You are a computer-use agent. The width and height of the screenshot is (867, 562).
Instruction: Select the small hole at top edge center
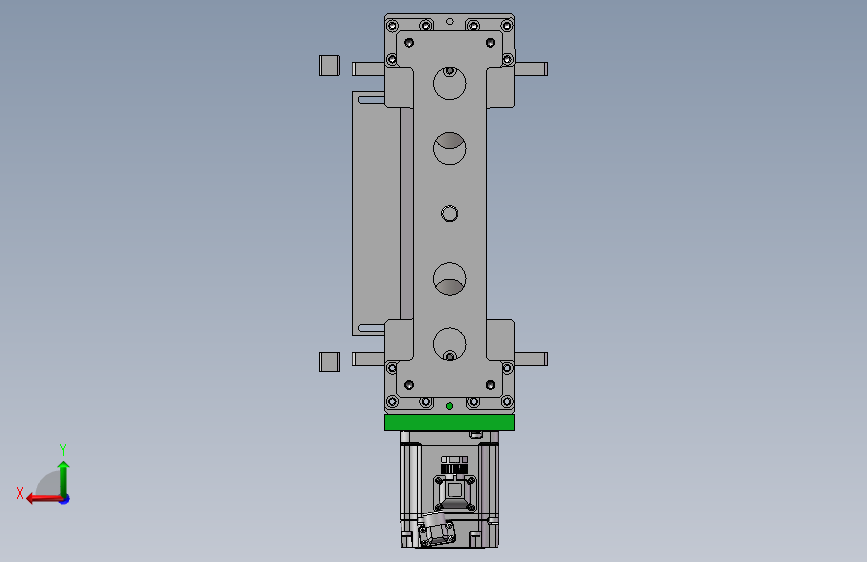[x=450, y=22]
